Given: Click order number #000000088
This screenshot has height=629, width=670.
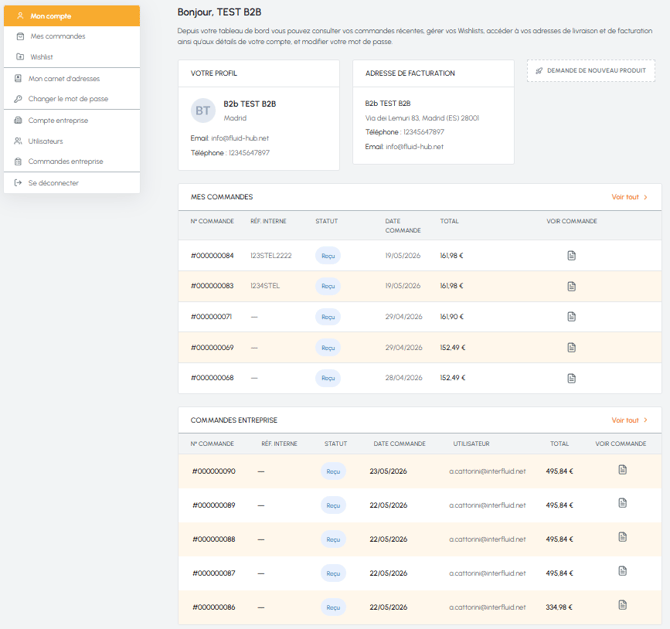Looking at the screenshot, I should (214, 539).
